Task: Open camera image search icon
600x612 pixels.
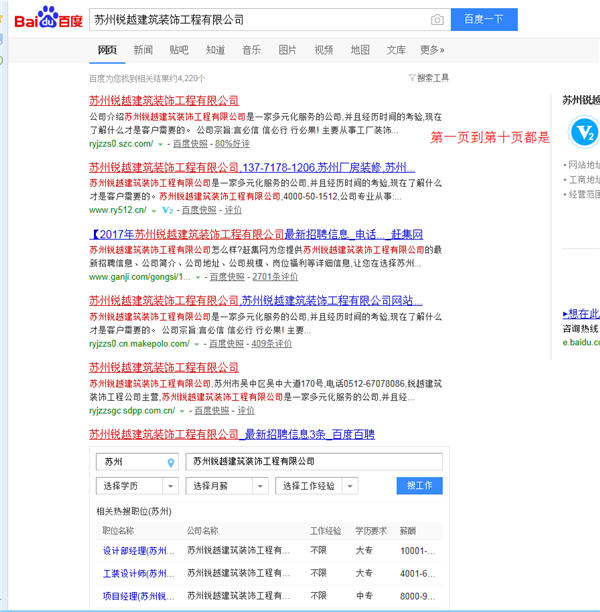Action: click(437, 20)
